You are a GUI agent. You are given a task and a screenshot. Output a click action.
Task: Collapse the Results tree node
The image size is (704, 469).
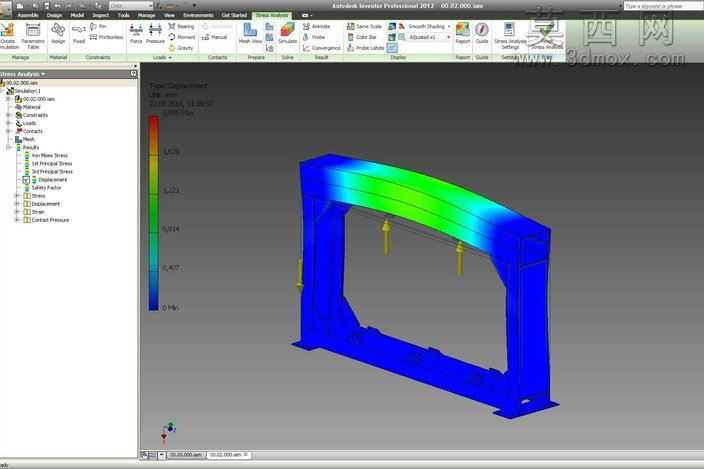tap(9, 148)
